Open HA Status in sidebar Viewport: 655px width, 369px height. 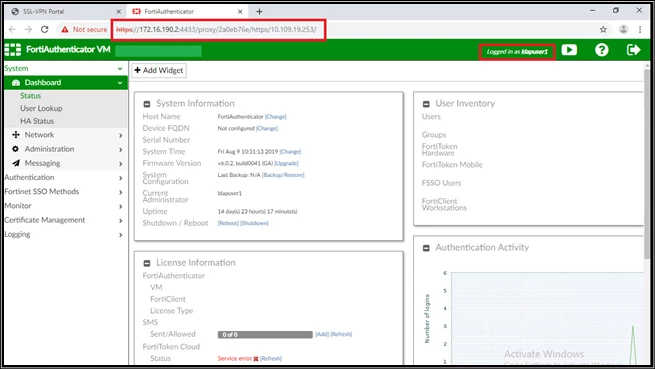tap(37, 121)
